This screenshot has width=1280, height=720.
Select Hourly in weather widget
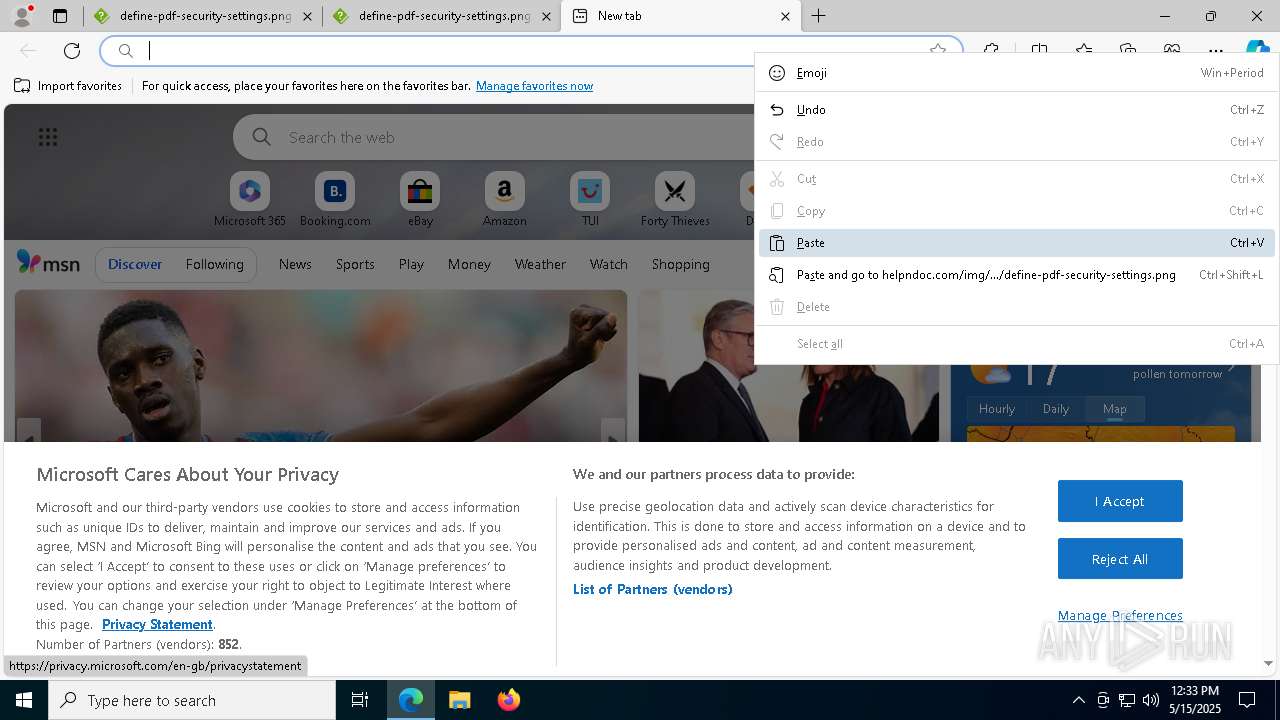997,409
